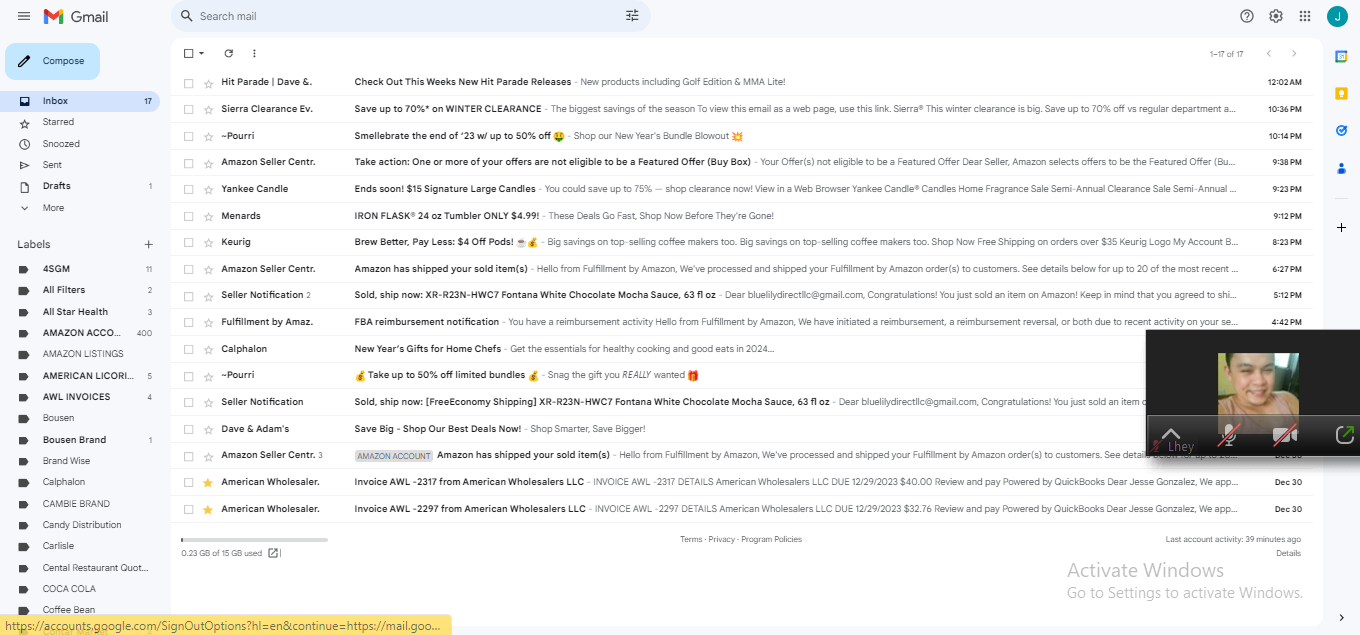
Task: Create new label plus icon
Action: tap(148, 244)
